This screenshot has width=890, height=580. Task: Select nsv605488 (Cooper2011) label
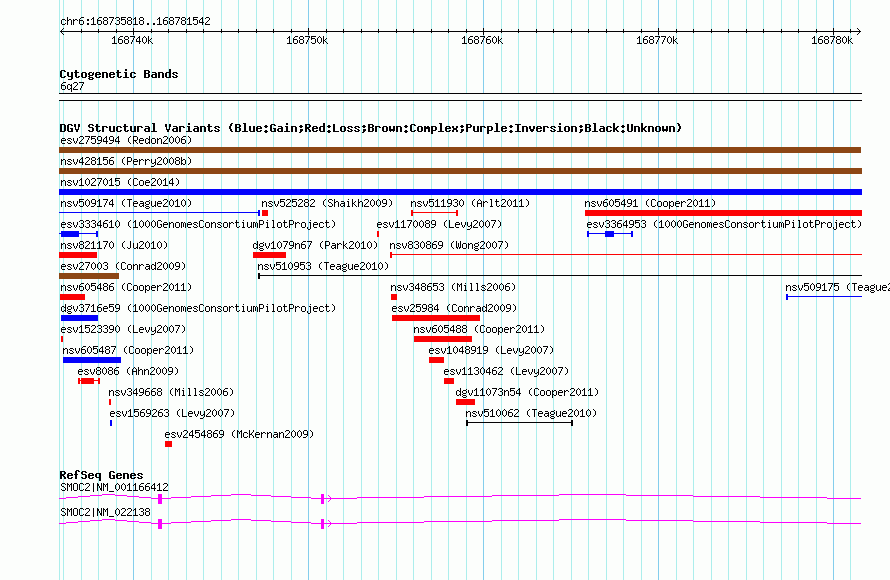pos(479,329)
